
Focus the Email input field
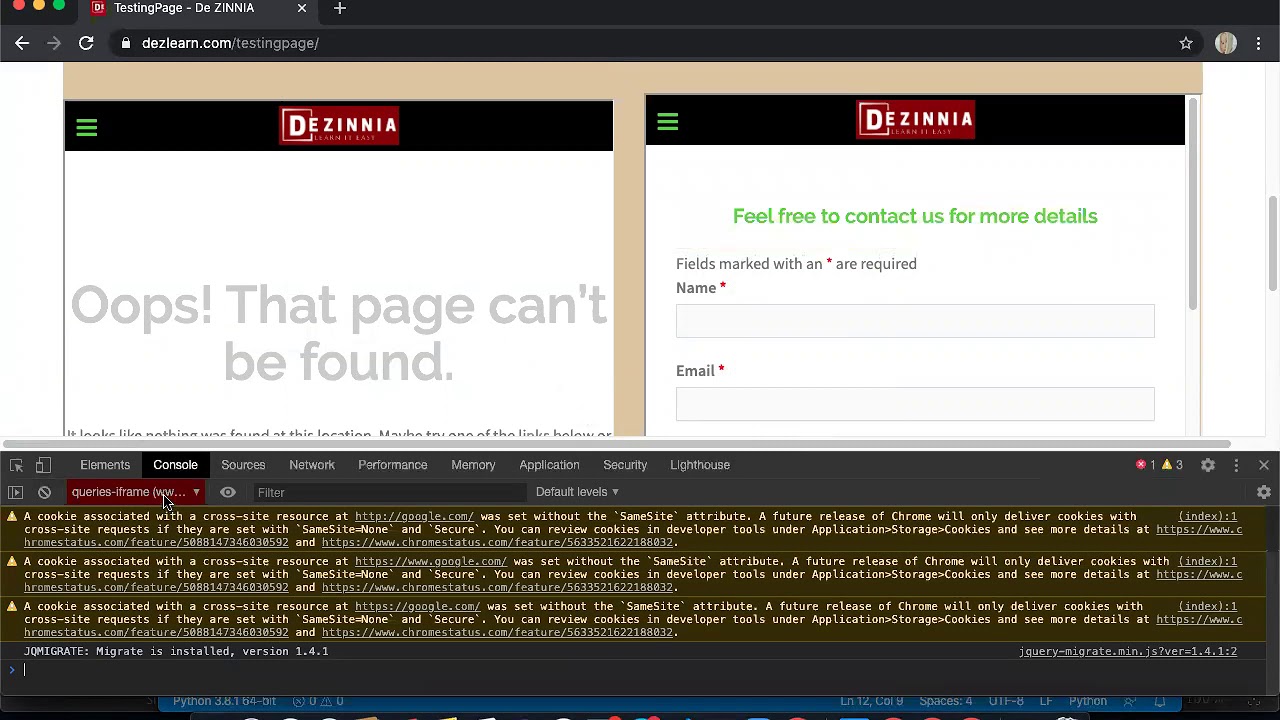pos(915,404)
